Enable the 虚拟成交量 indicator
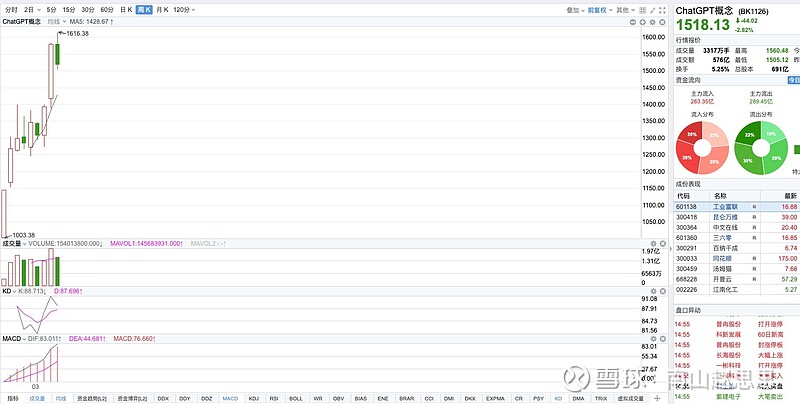This screenshot has width=800, height=404. pos(631,398)
